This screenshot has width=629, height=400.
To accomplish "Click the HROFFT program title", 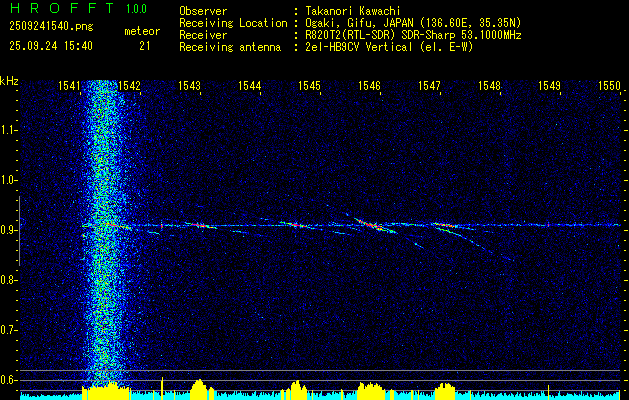I will [62, 8].
